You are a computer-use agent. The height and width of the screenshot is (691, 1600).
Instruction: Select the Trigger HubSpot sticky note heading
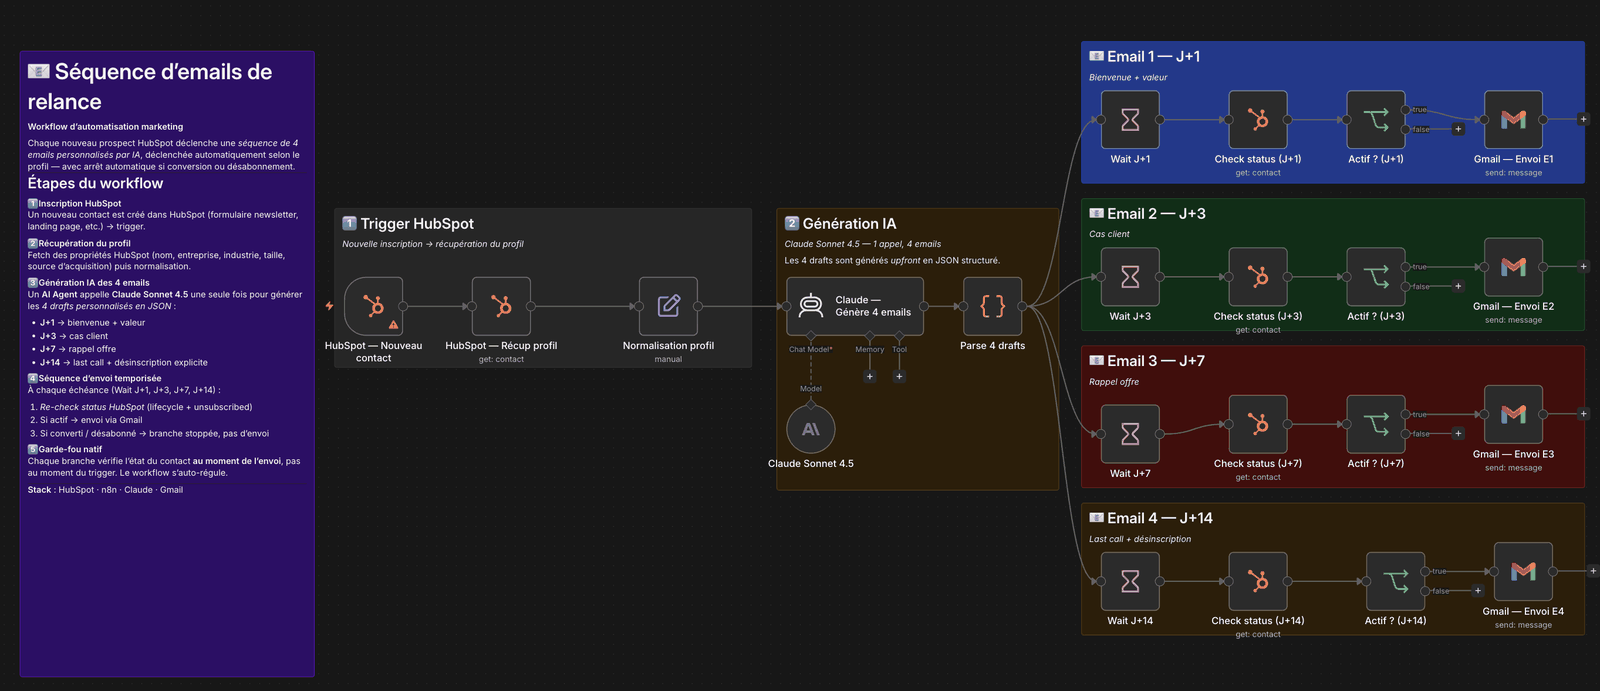click(408, 224)
